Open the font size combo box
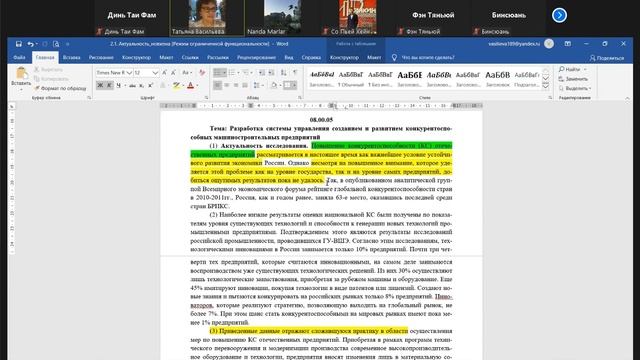The image size is (640, 360). click(146, 73)
